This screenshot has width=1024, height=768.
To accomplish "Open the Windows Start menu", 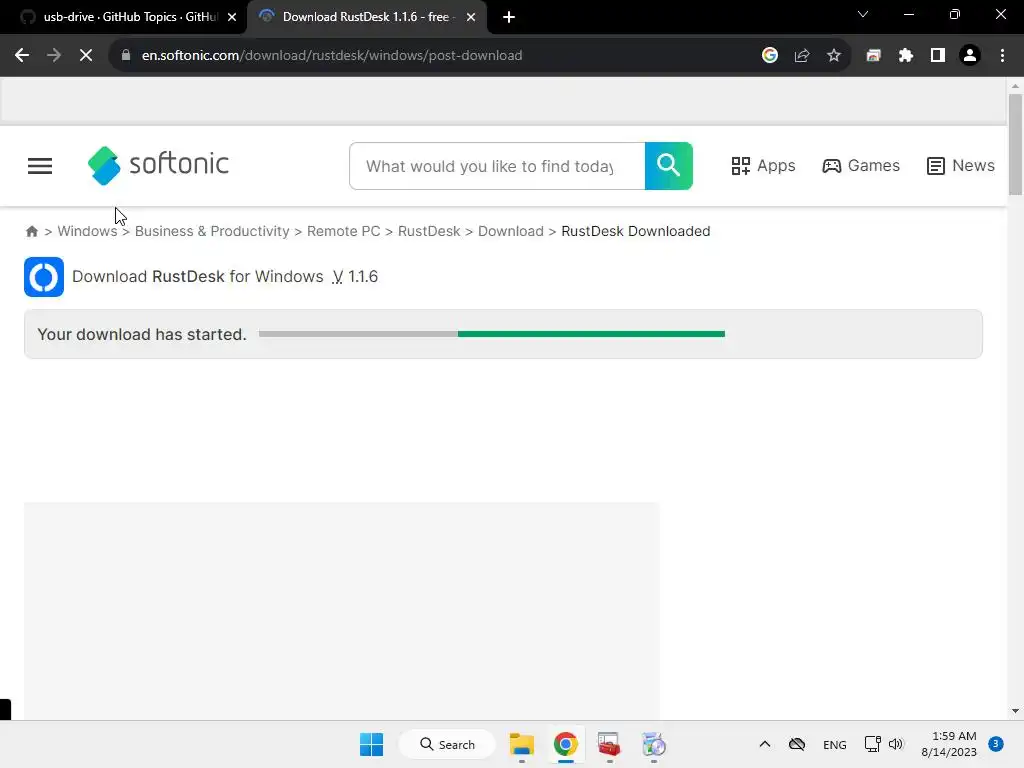I will coord(372,744).
